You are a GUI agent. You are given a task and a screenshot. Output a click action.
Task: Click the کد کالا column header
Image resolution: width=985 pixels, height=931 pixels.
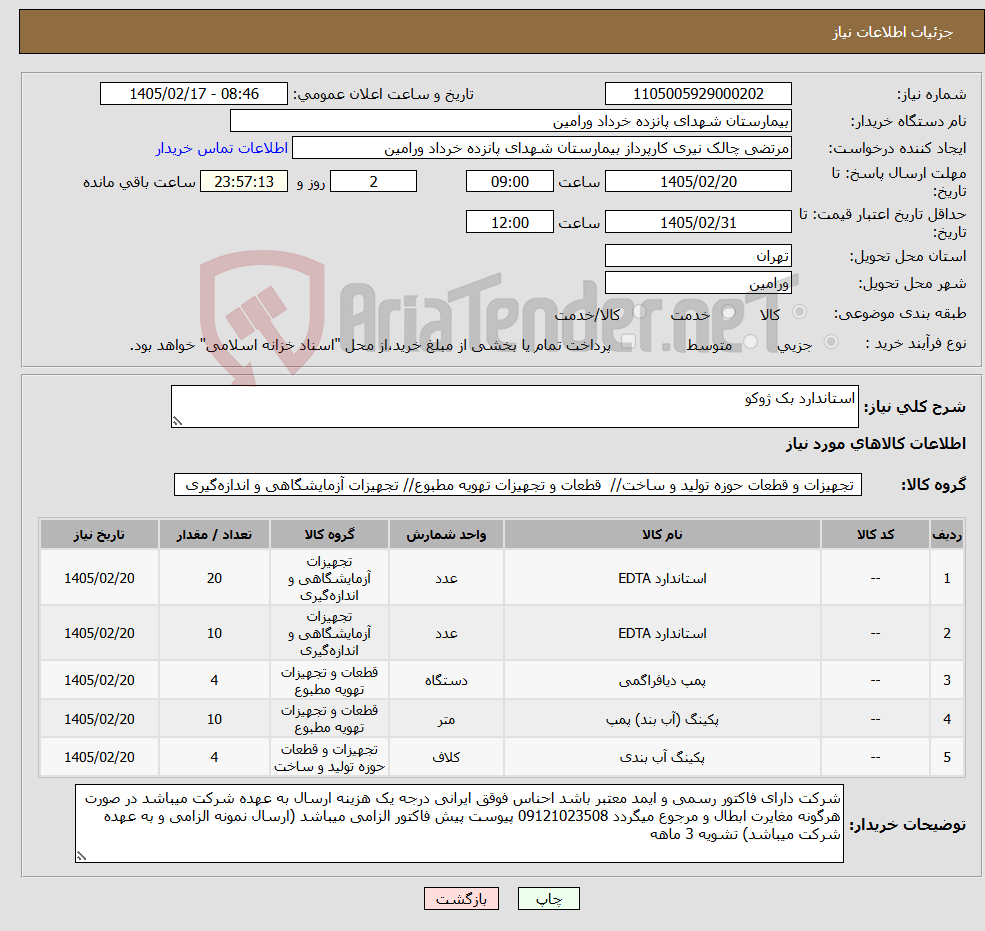pos(875,535)
